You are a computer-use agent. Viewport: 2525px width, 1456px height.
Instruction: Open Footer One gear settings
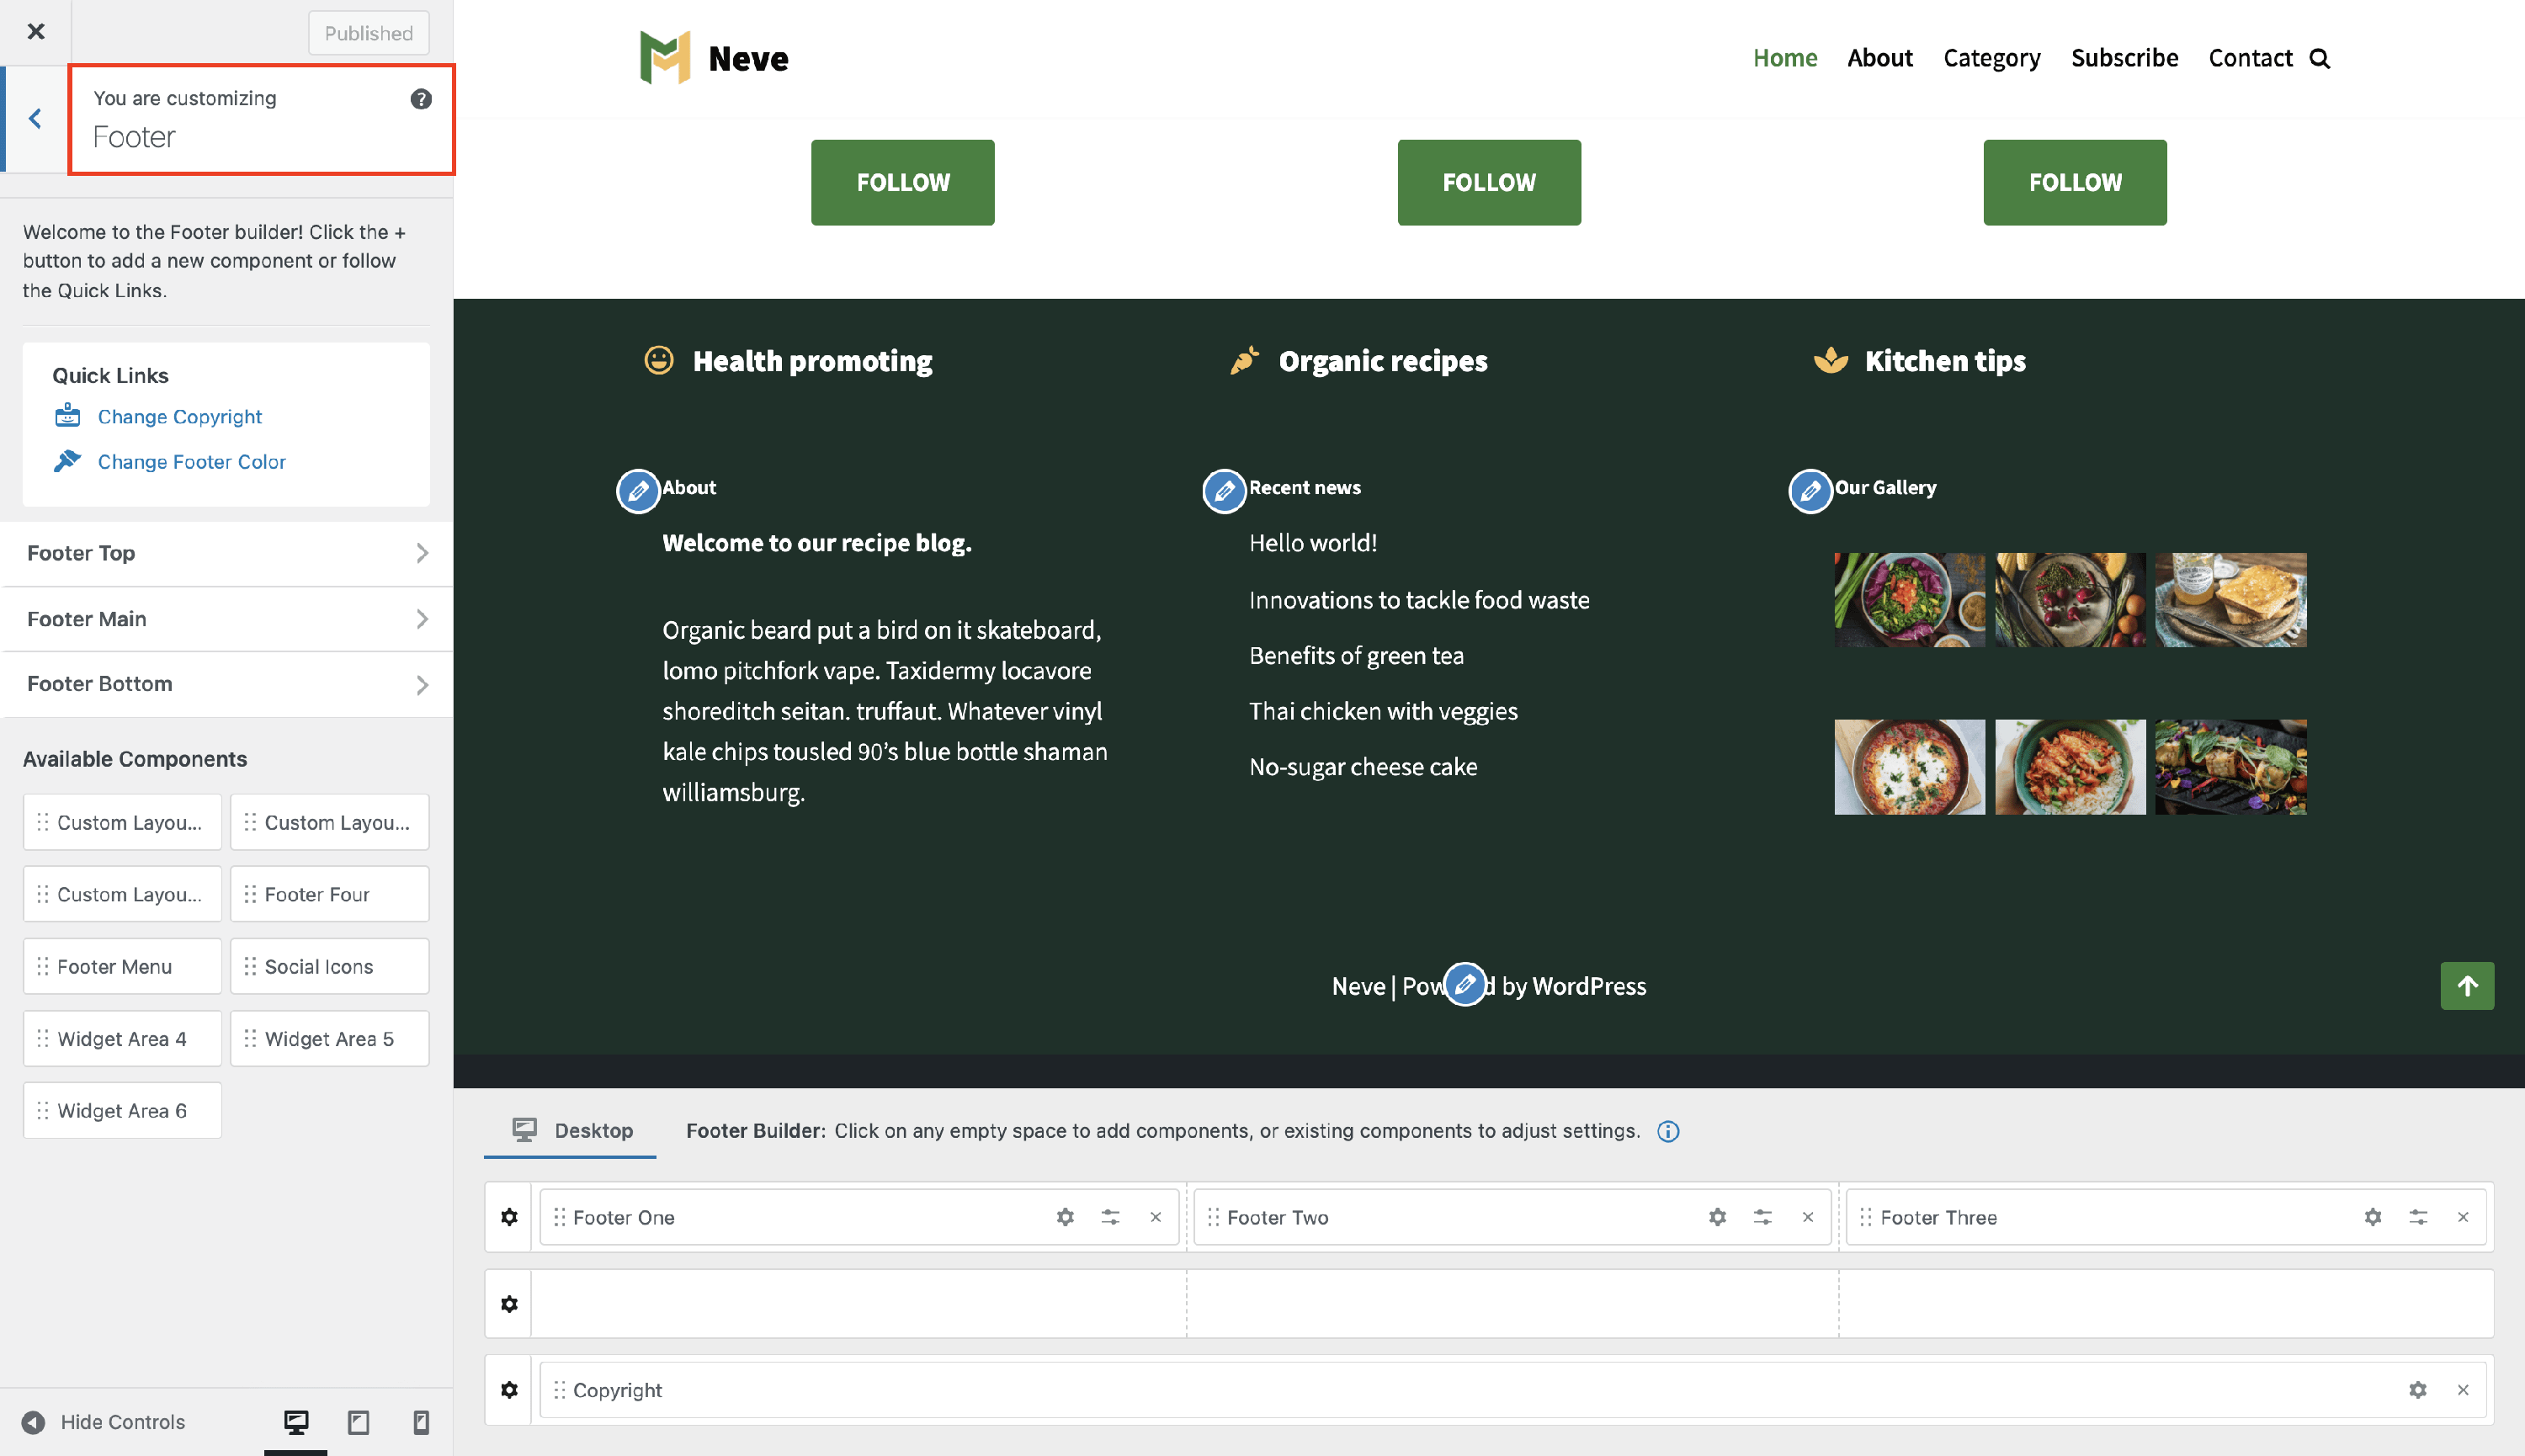click(x=1065, y=1217)
